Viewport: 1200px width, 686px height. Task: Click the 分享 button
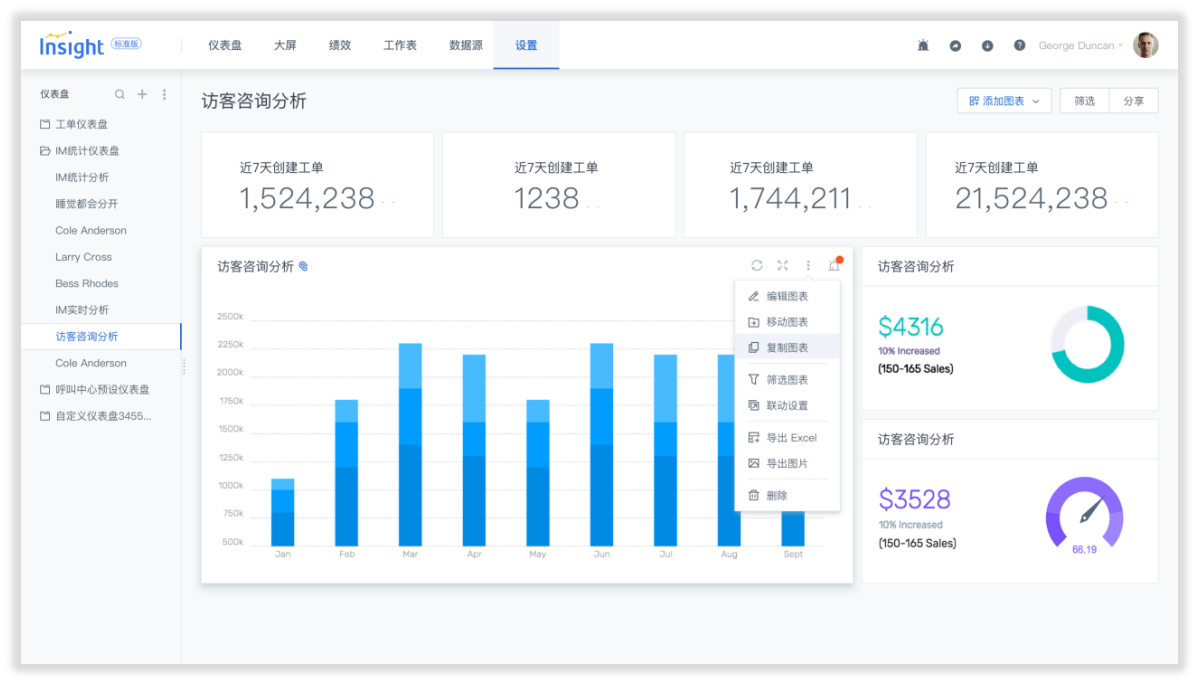coord(1133,101)
